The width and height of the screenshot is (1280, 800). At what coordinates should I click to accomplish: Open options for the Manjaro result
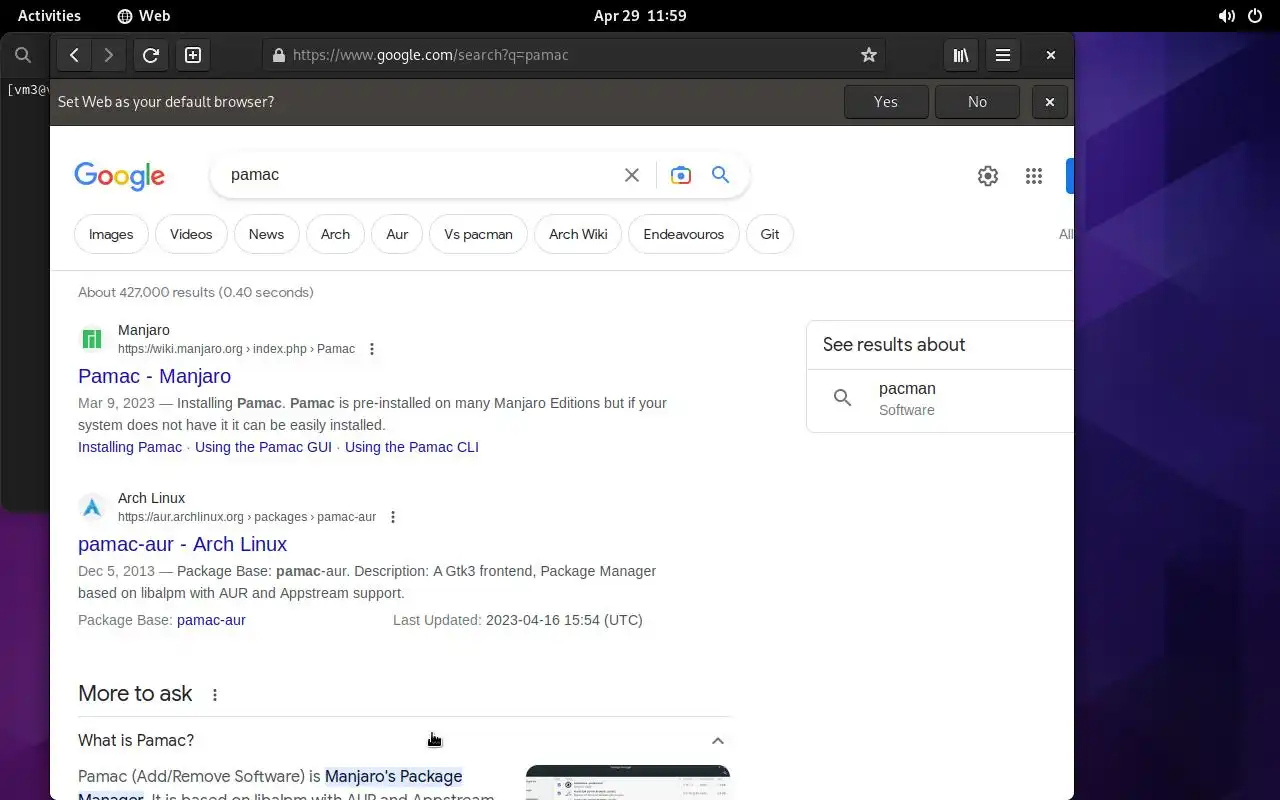pos(372,349)
